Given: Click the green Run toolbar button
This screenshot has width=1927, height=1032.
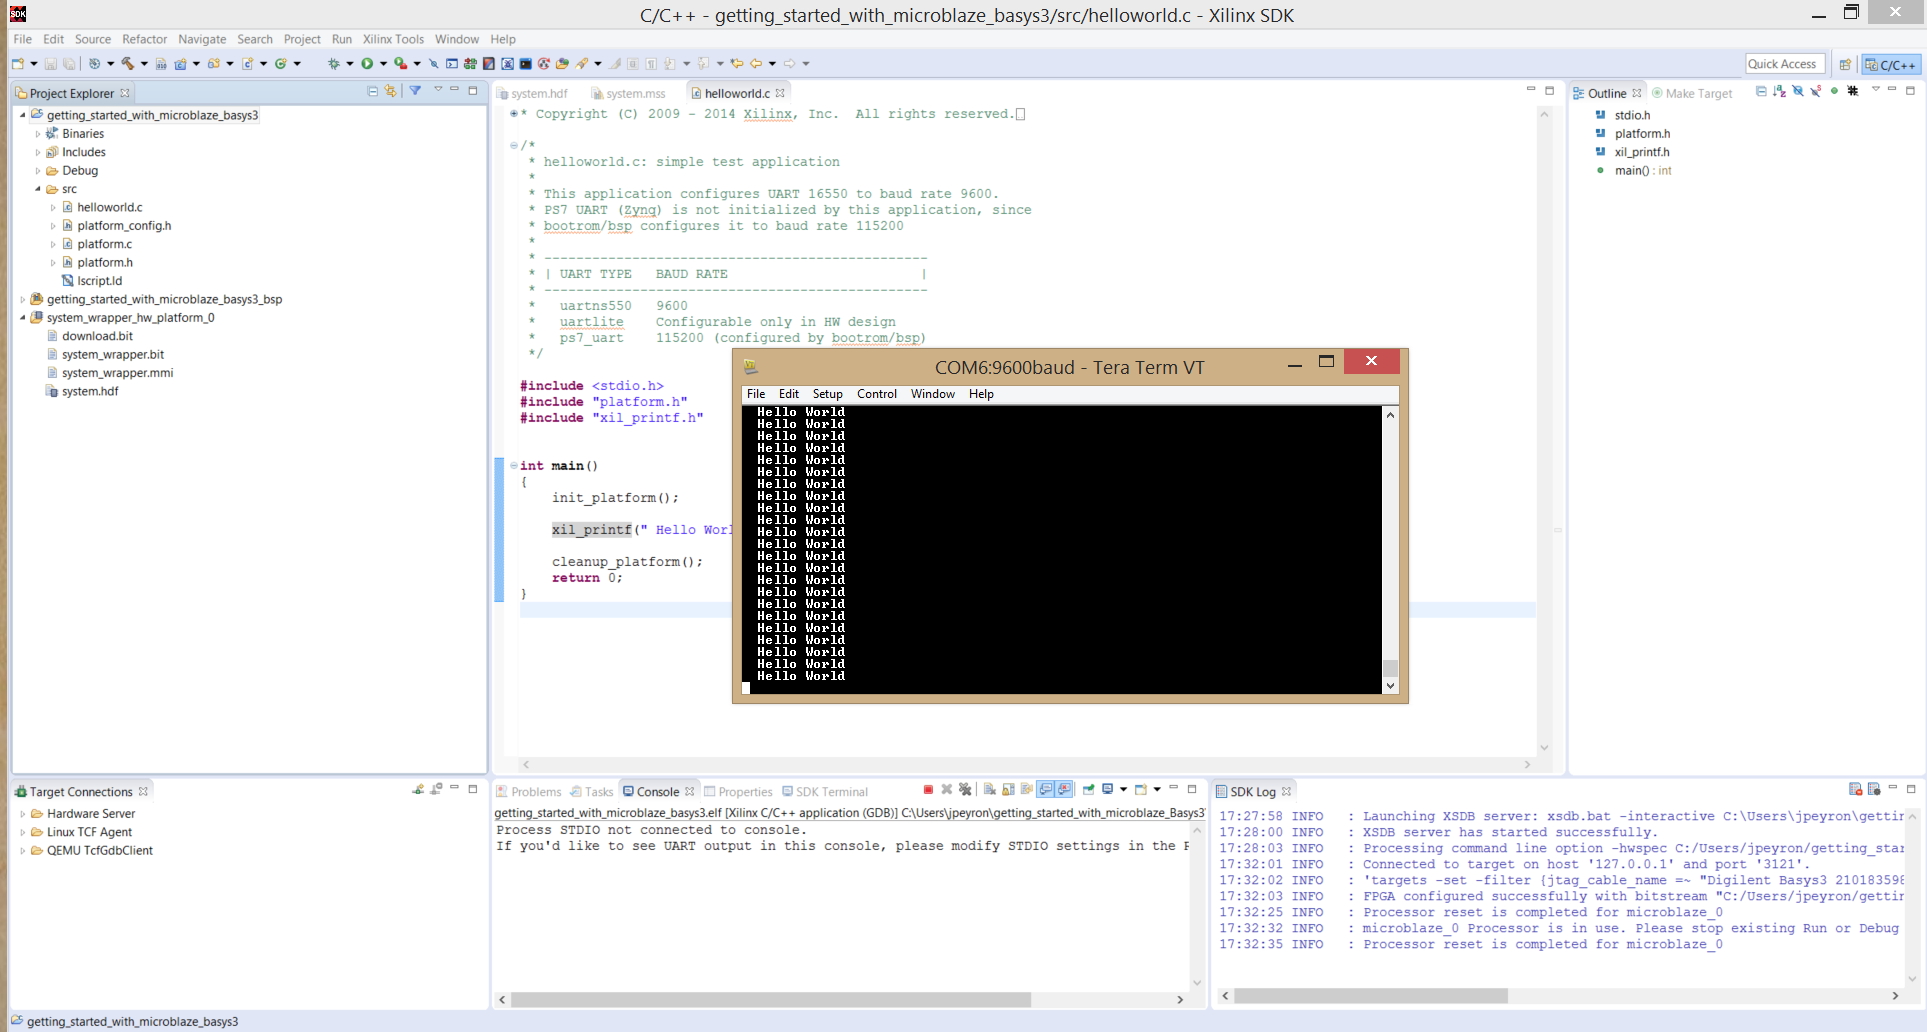Looking at the screenshot, I should tap(367, 64).
